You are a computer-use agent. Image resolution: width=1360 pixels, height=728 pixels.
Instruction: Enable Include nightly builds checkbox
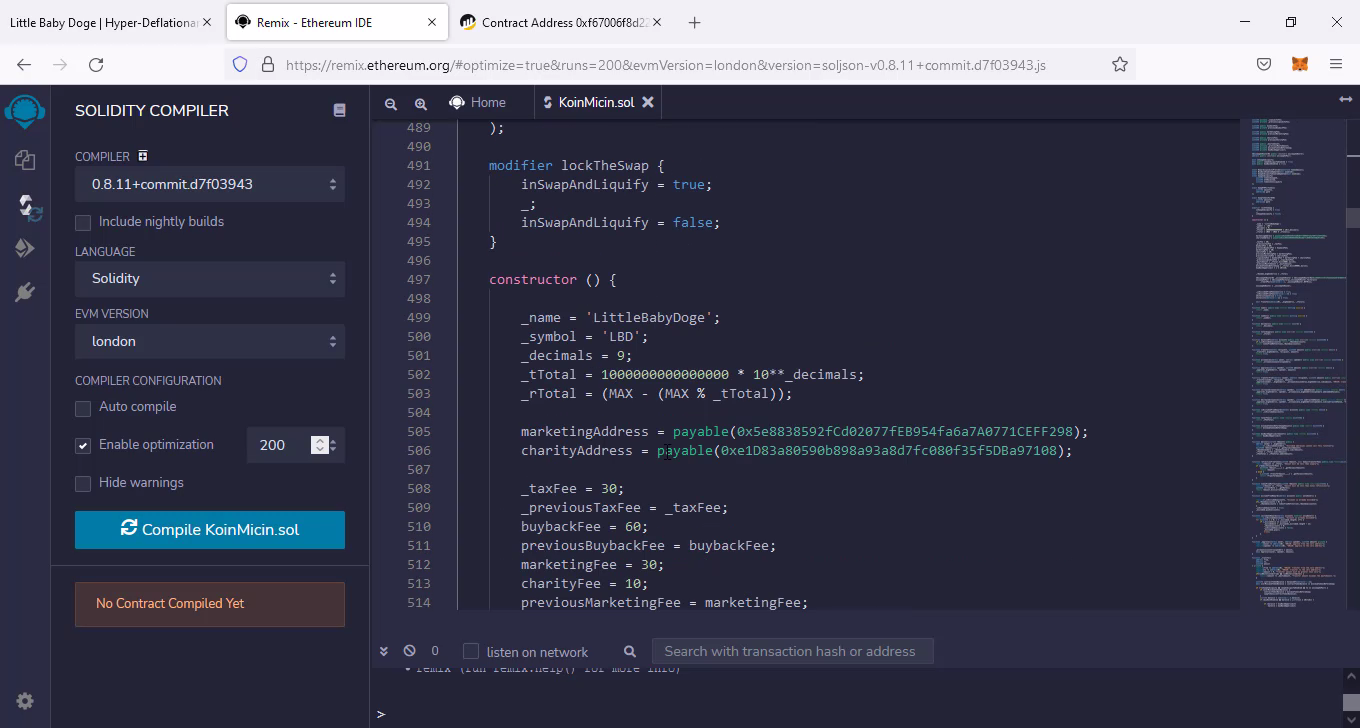coord(83,222)
